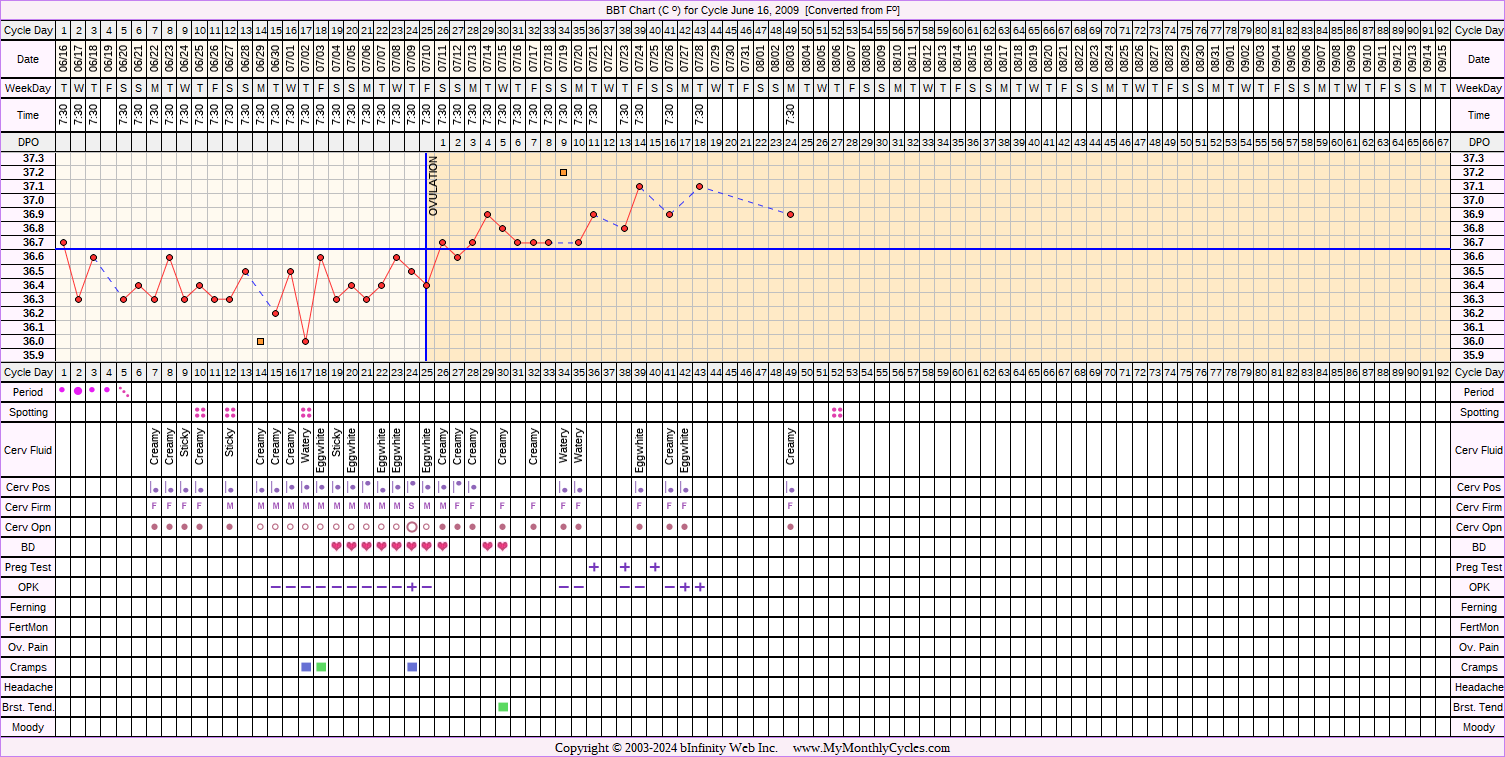Click positive OPK plus sign on day 24

coord(412,587)
